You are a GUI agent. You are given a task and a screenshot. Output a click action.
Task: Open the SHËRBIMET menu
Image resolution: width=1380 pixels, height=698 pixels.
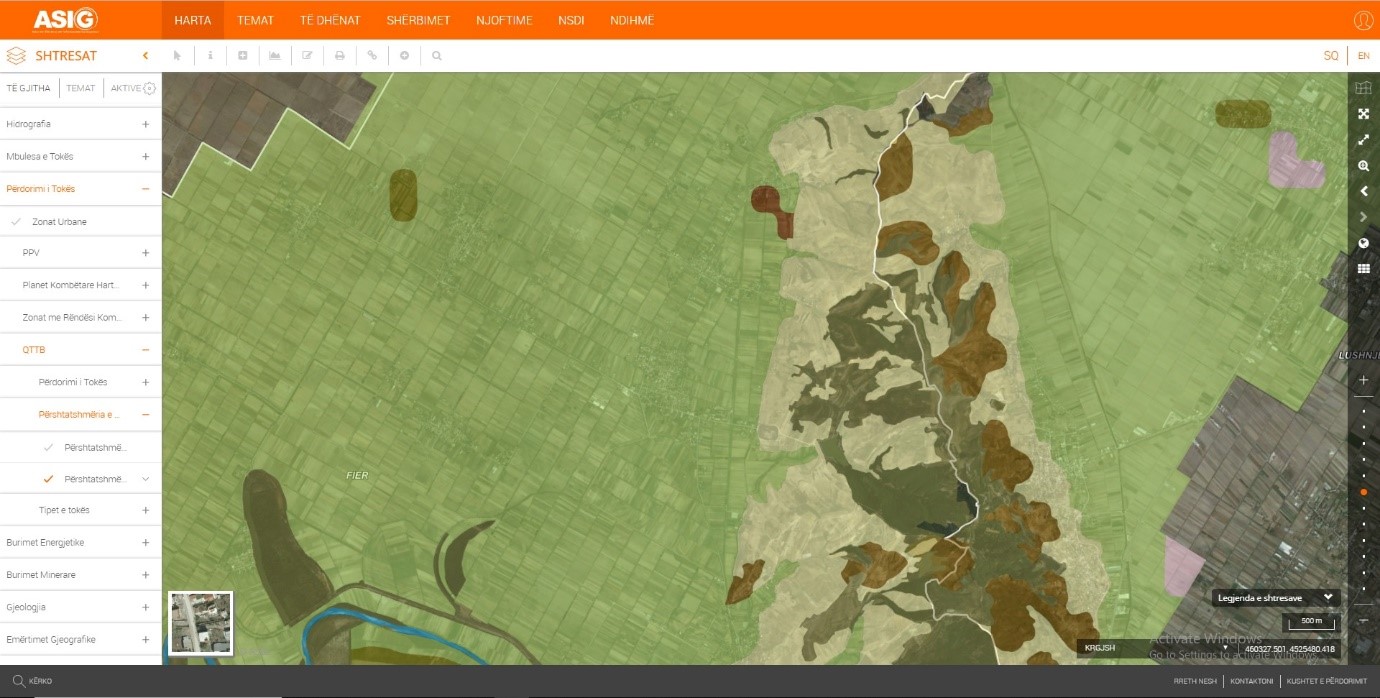point(419,20)
